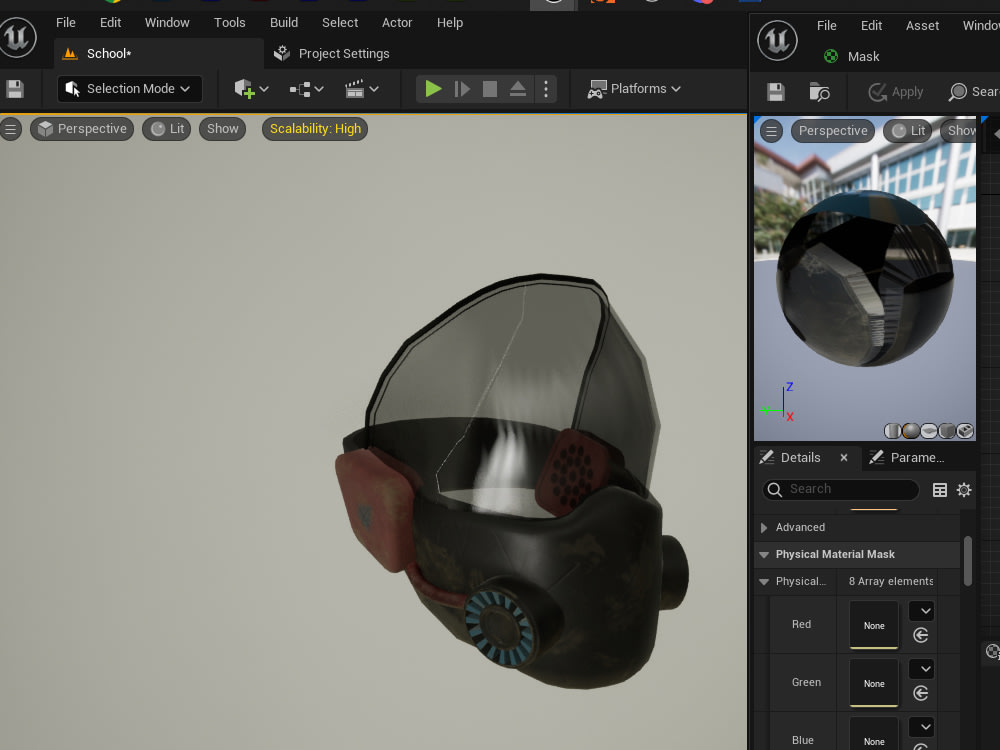Click the Red physical material None thumbnail
The image size is (1000, 750).
click(x=874, y=624)
